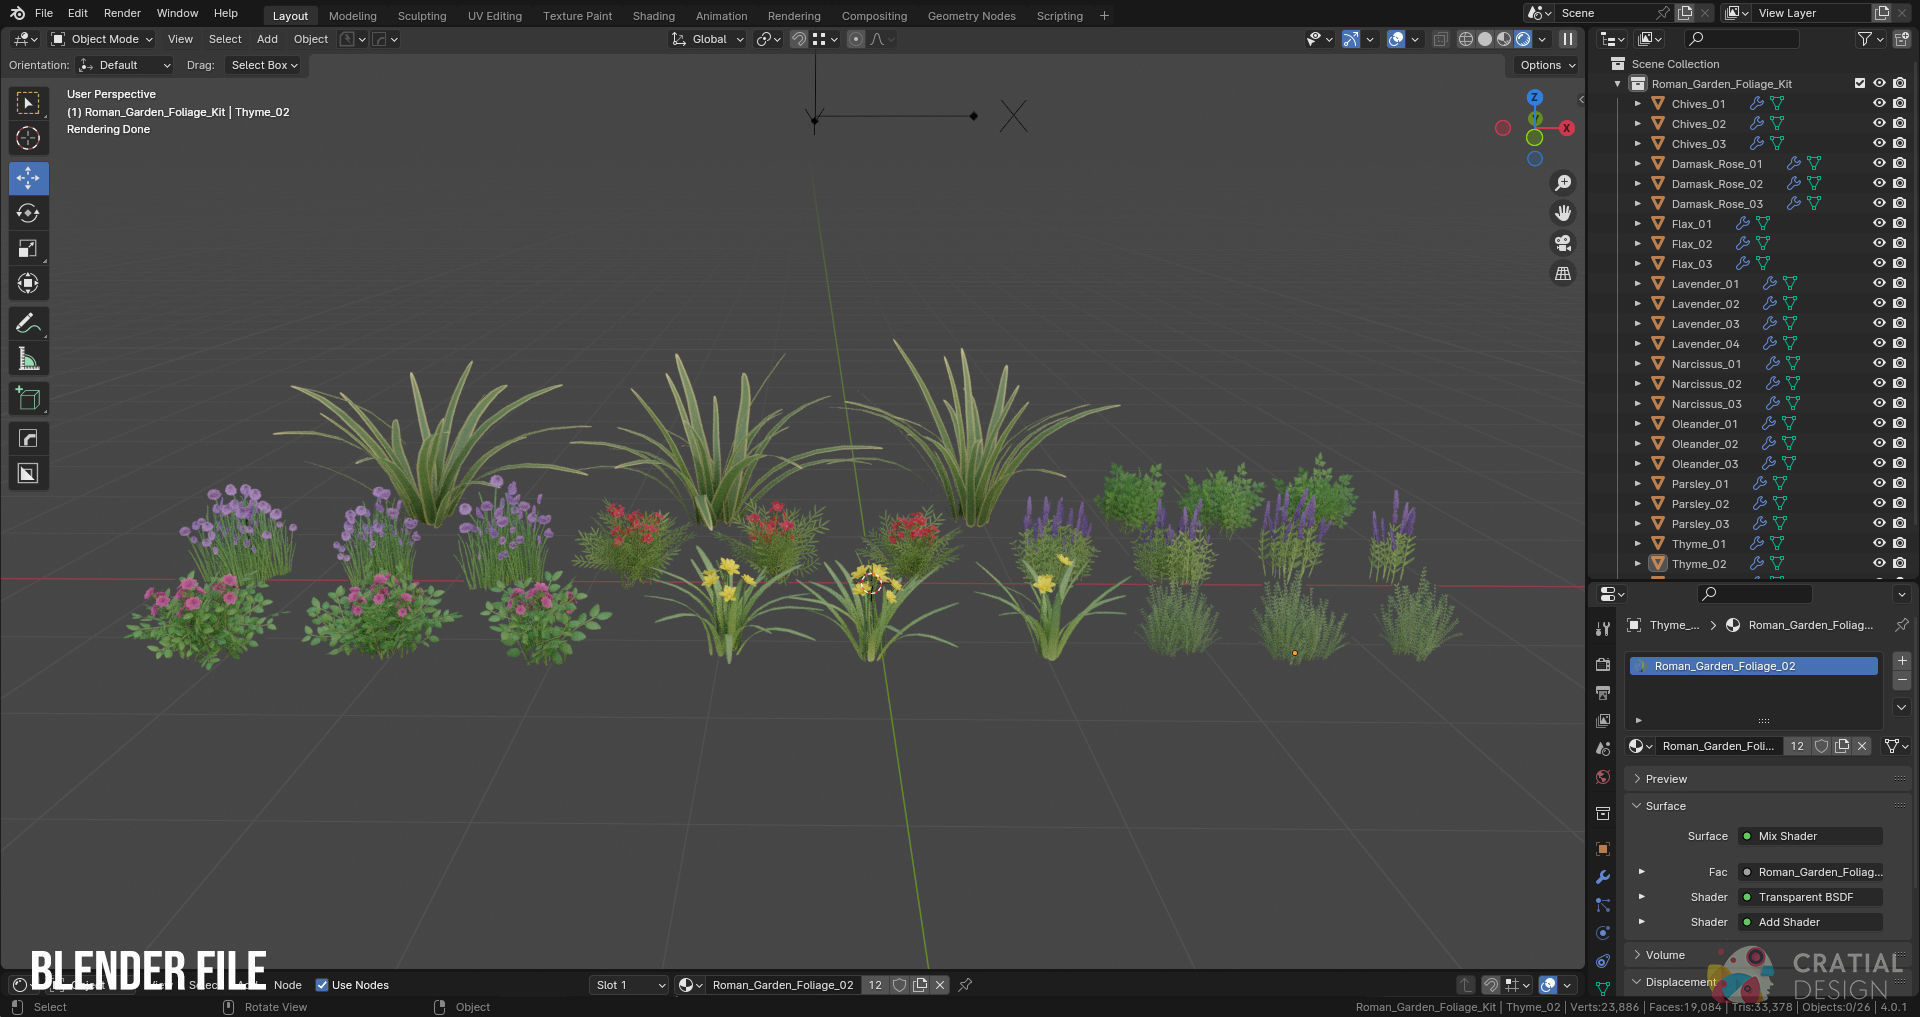This screenshot has width=1920, height=1017.
Task: Open the Object properties tab
Action: 1603,849
